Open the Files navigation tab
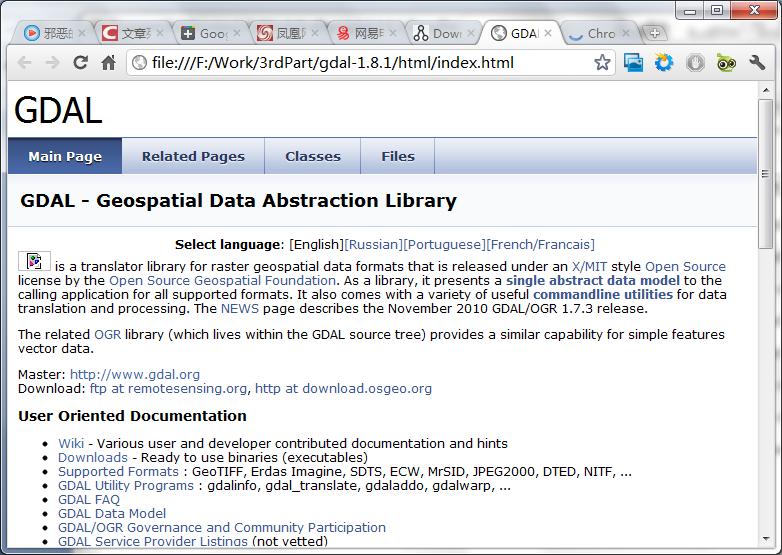Viewport: 782px width, 555px height. tap(397, 156)
